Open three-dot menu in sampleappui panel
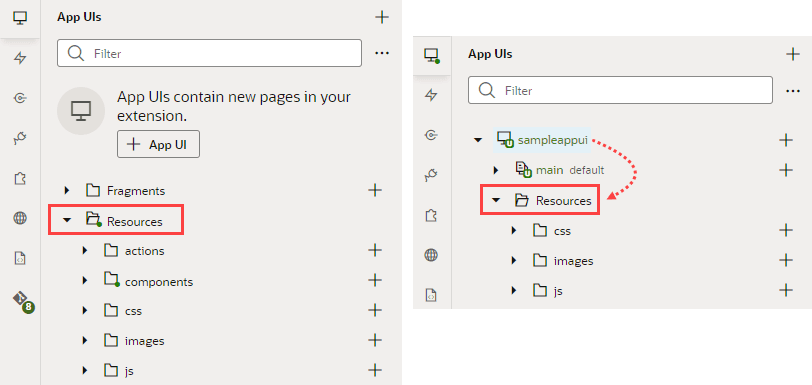Image resolution: width=812 pixels, height=385 pixels. click(793, 91)
